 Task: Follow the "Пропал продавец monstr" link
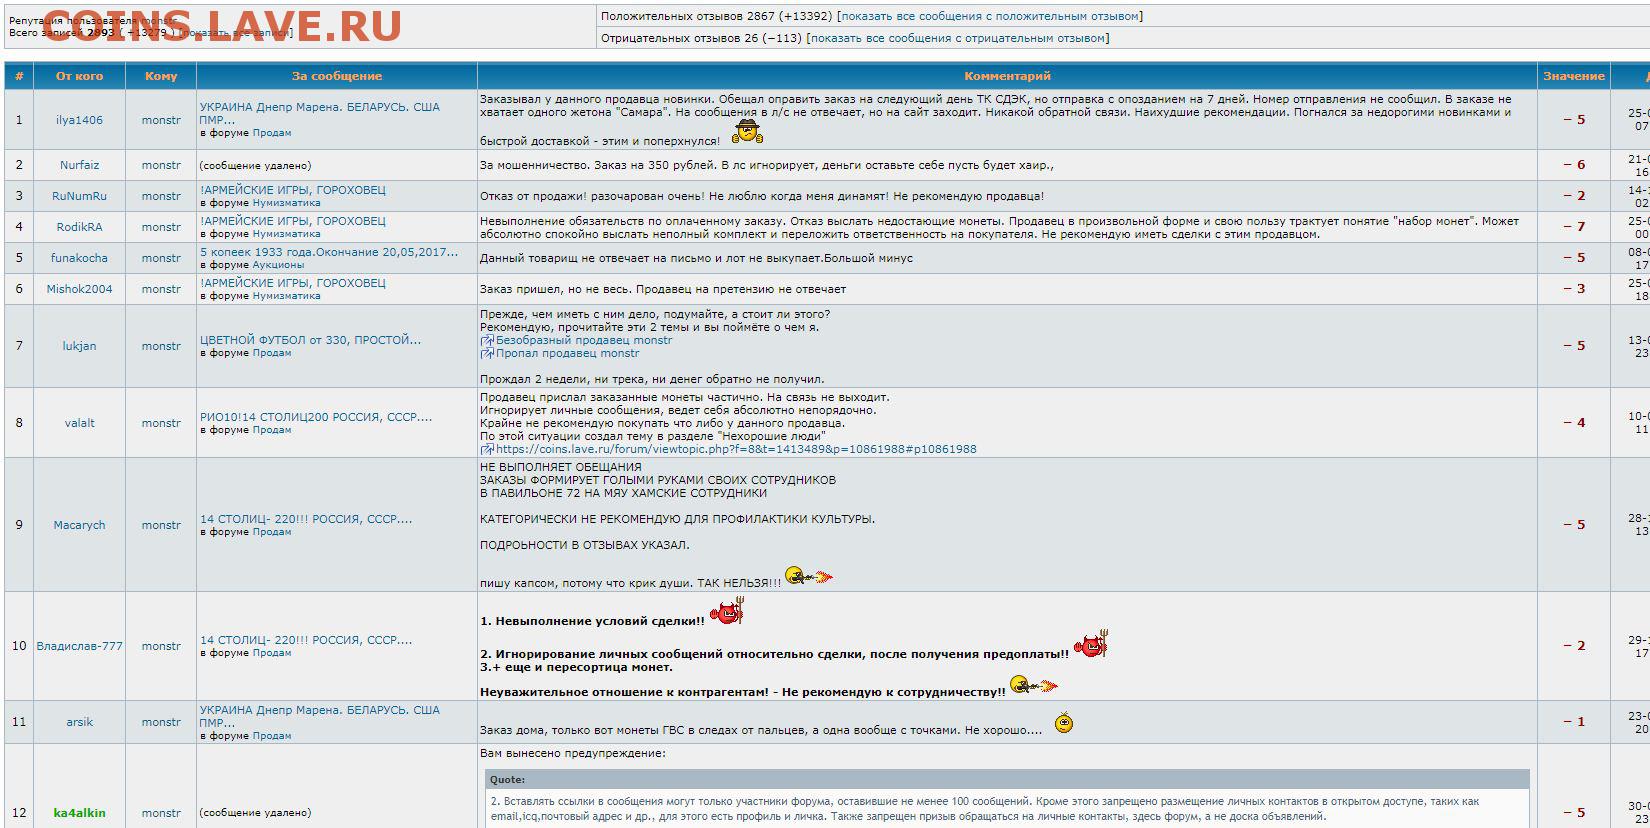(568, 353)
